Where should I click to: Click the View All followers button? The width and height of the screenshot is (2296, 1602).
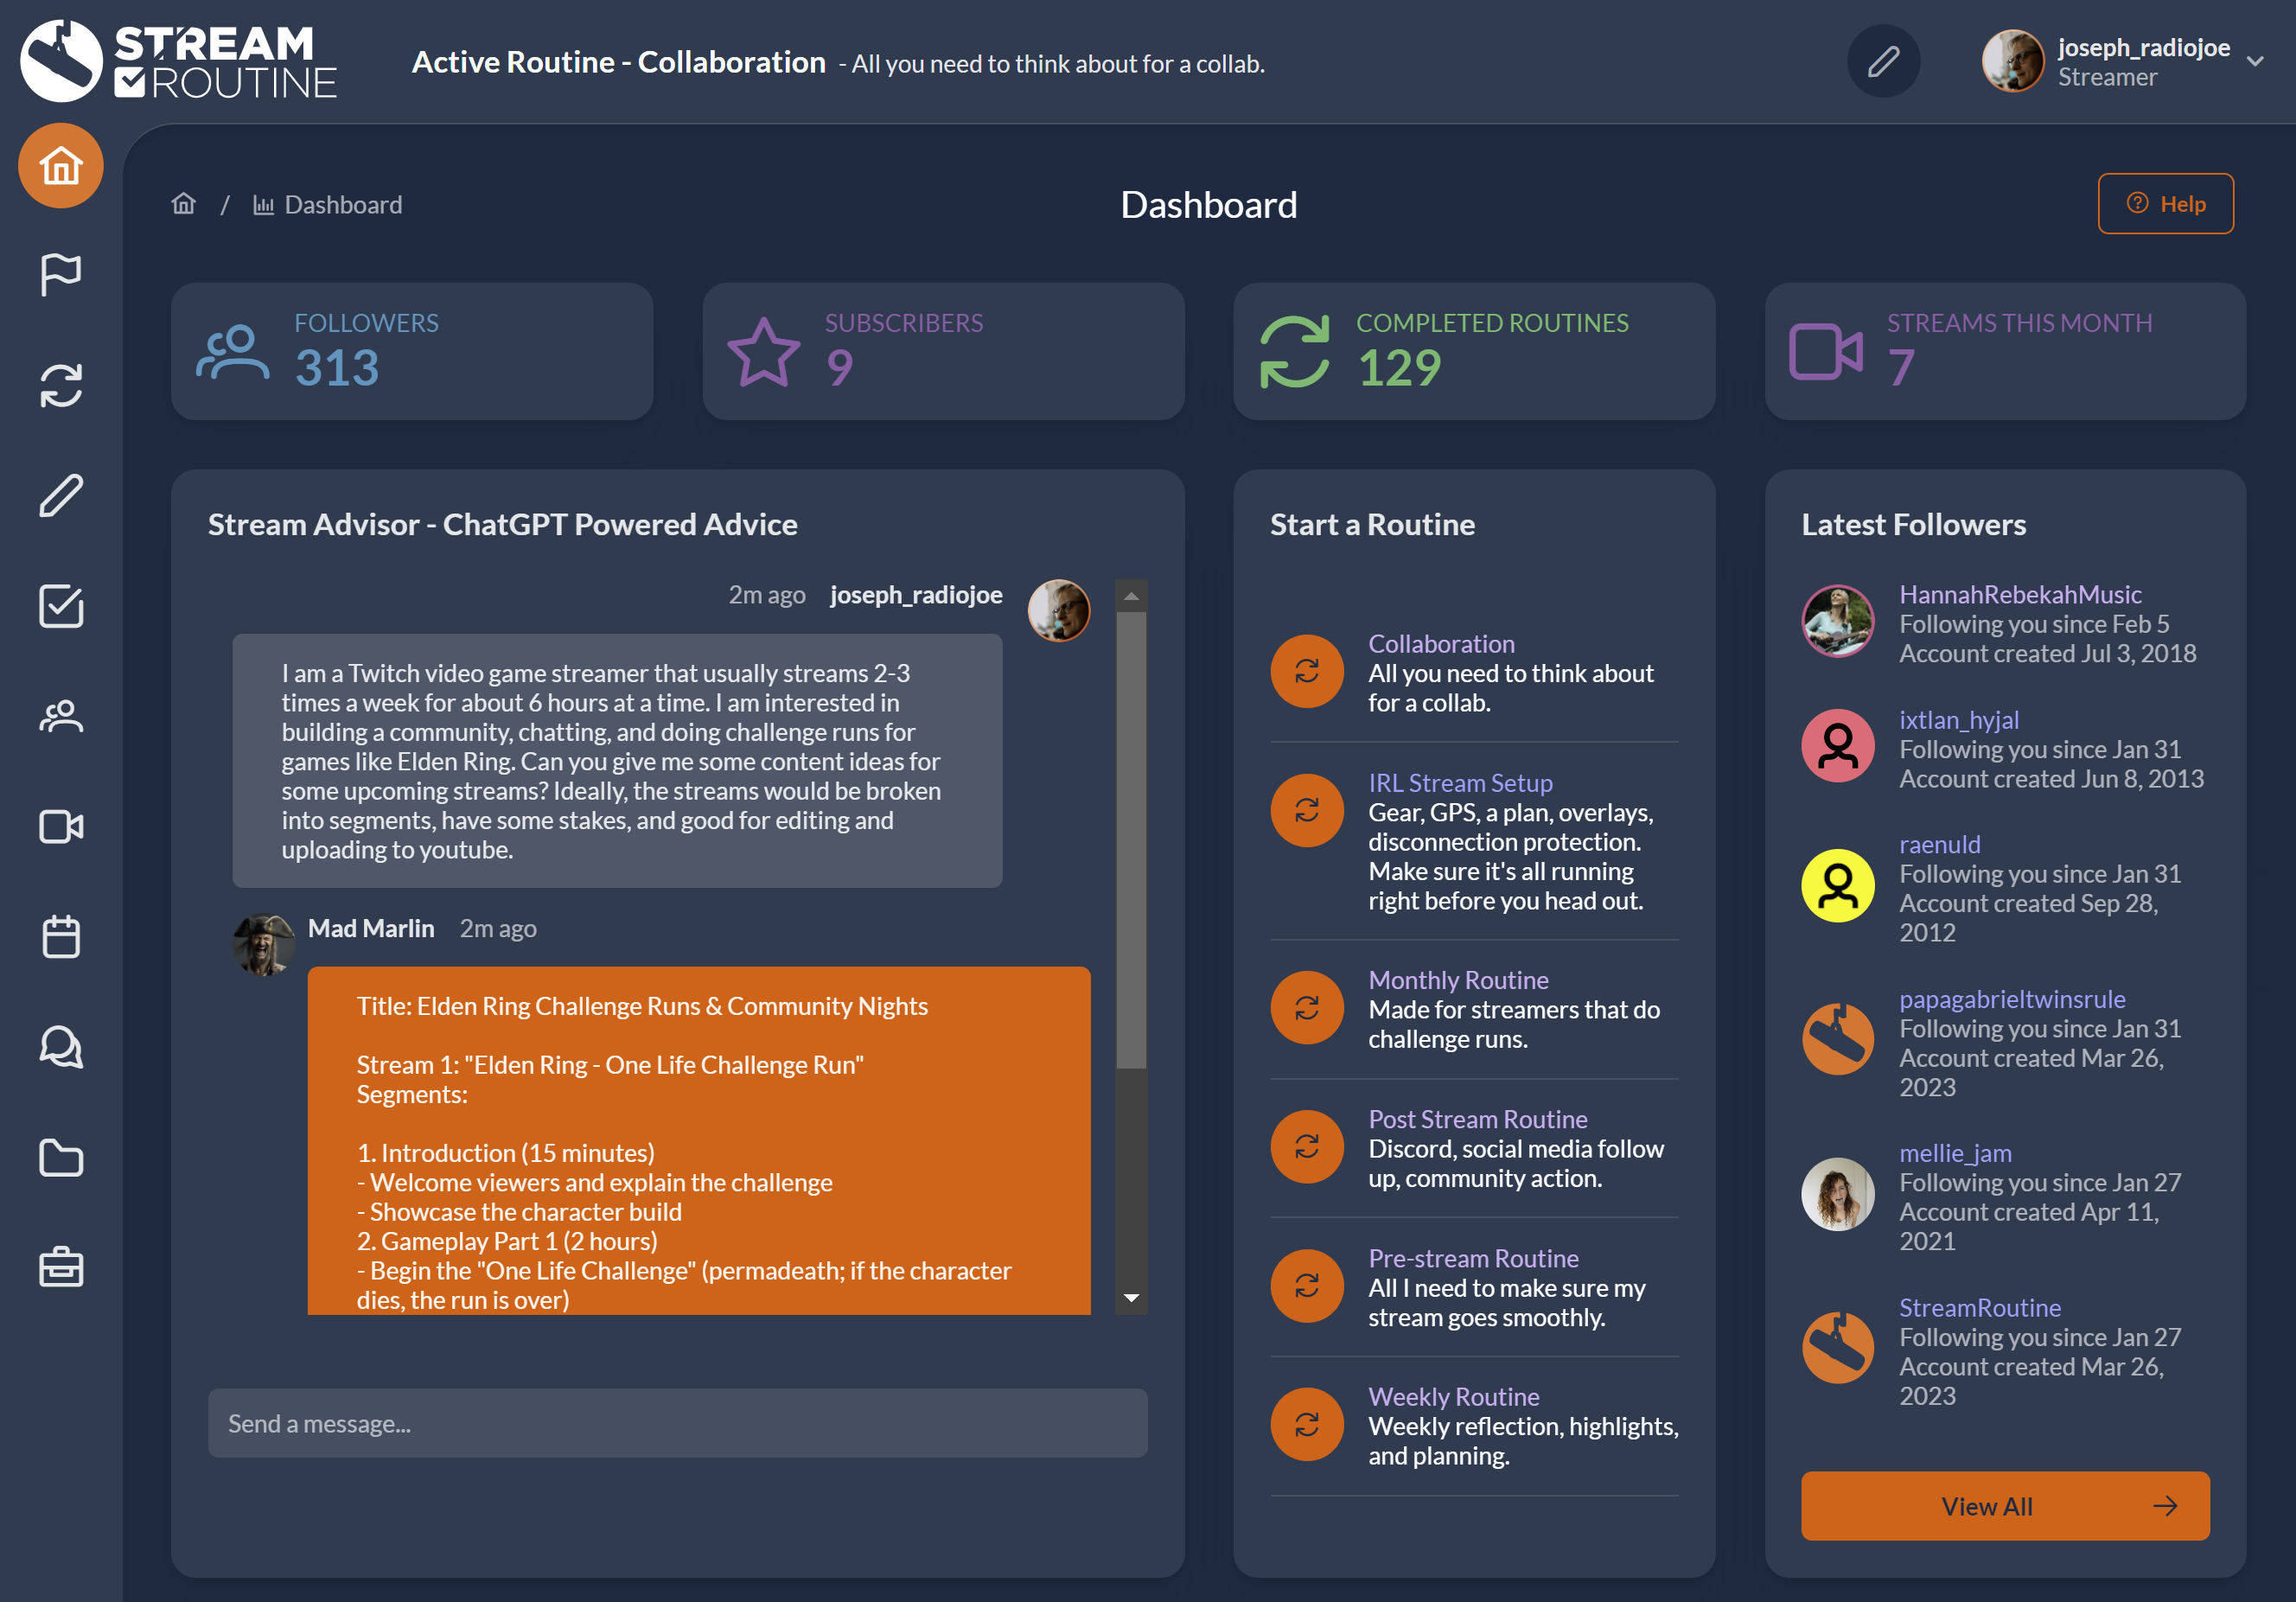pos(2004,1505)
